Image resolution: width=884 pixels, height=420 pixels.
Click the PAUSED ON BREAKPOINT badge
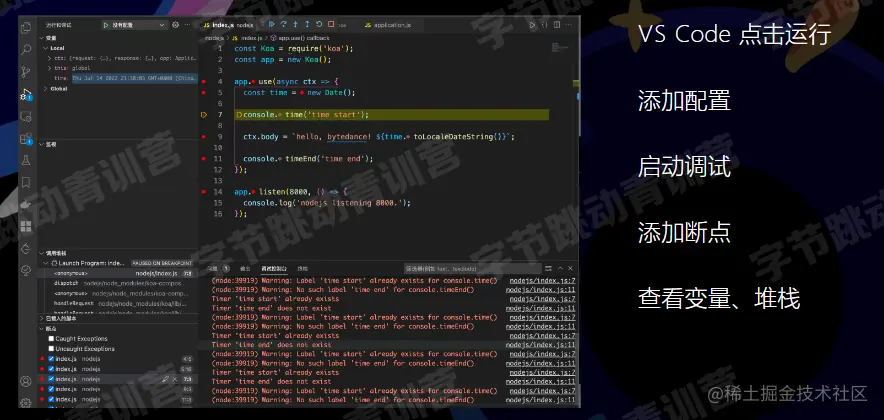click(162, 263)
